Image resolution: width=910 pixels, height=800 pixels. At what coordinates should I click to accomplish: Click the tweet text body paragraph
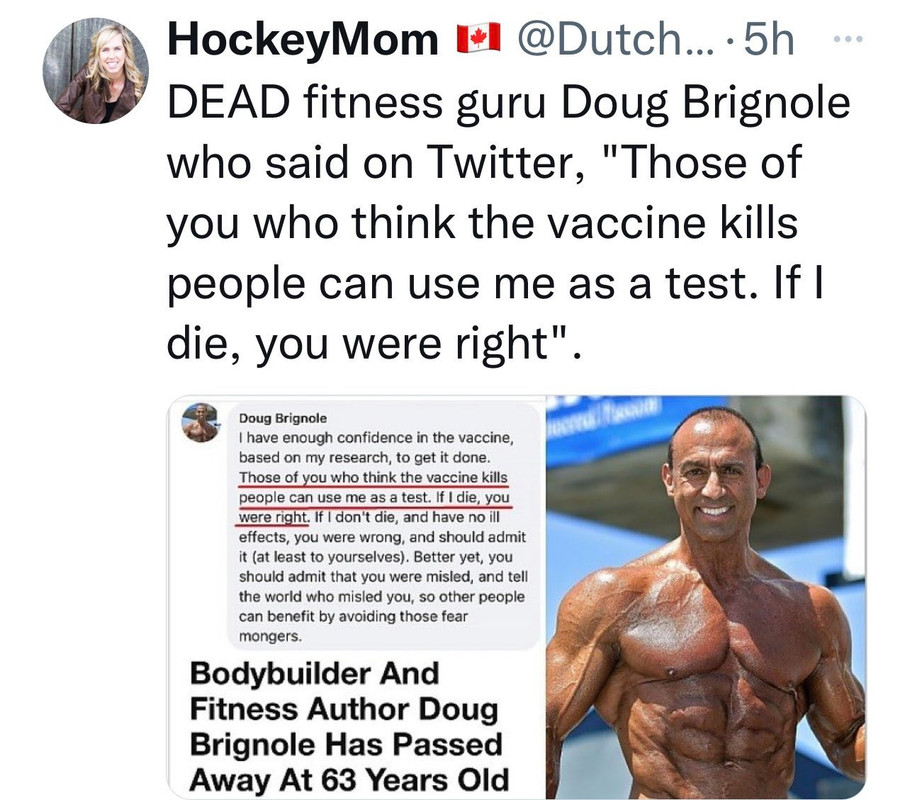pos(508,223)
